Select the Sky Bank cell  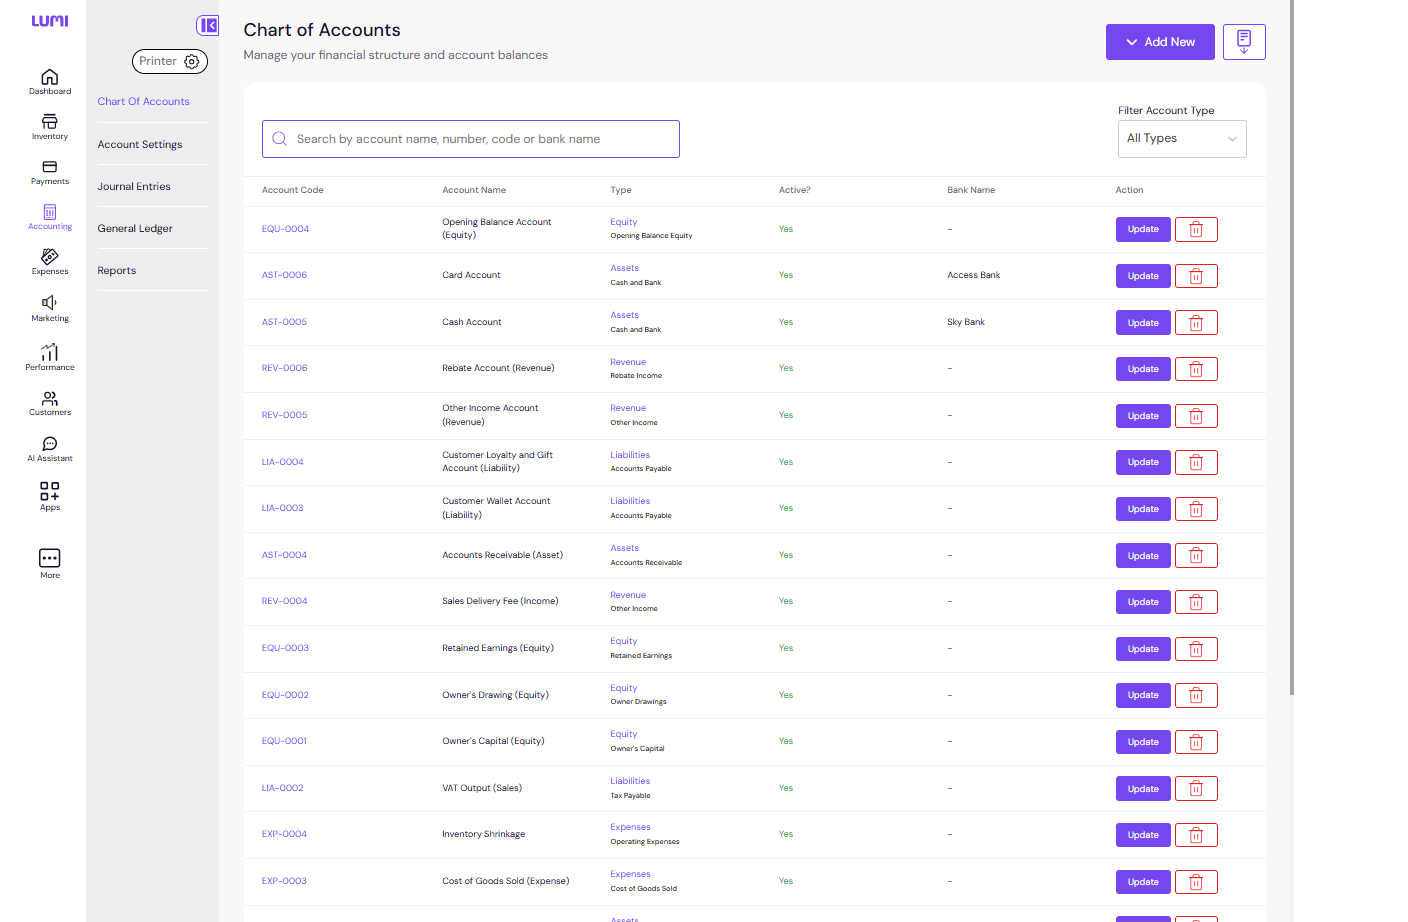pyautogui.click(x=966, y=322)
